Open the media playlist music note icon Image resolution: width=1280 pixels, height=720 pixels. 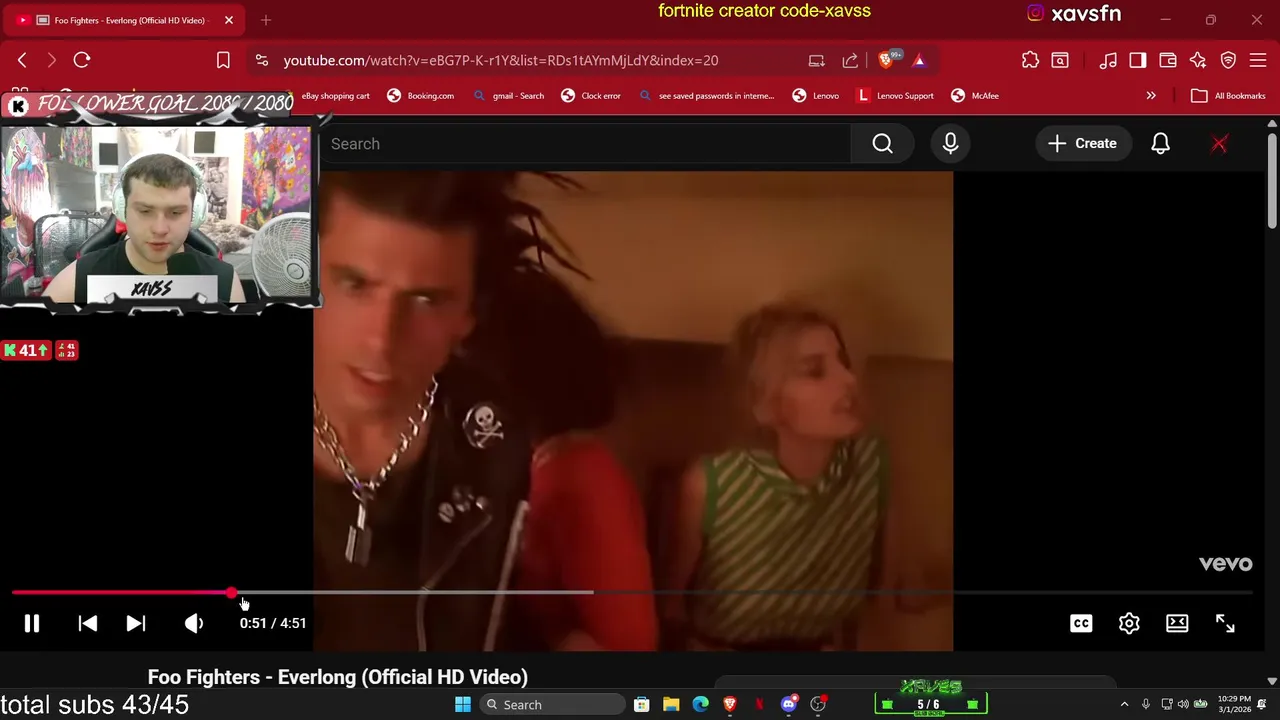coord(1108,61)
